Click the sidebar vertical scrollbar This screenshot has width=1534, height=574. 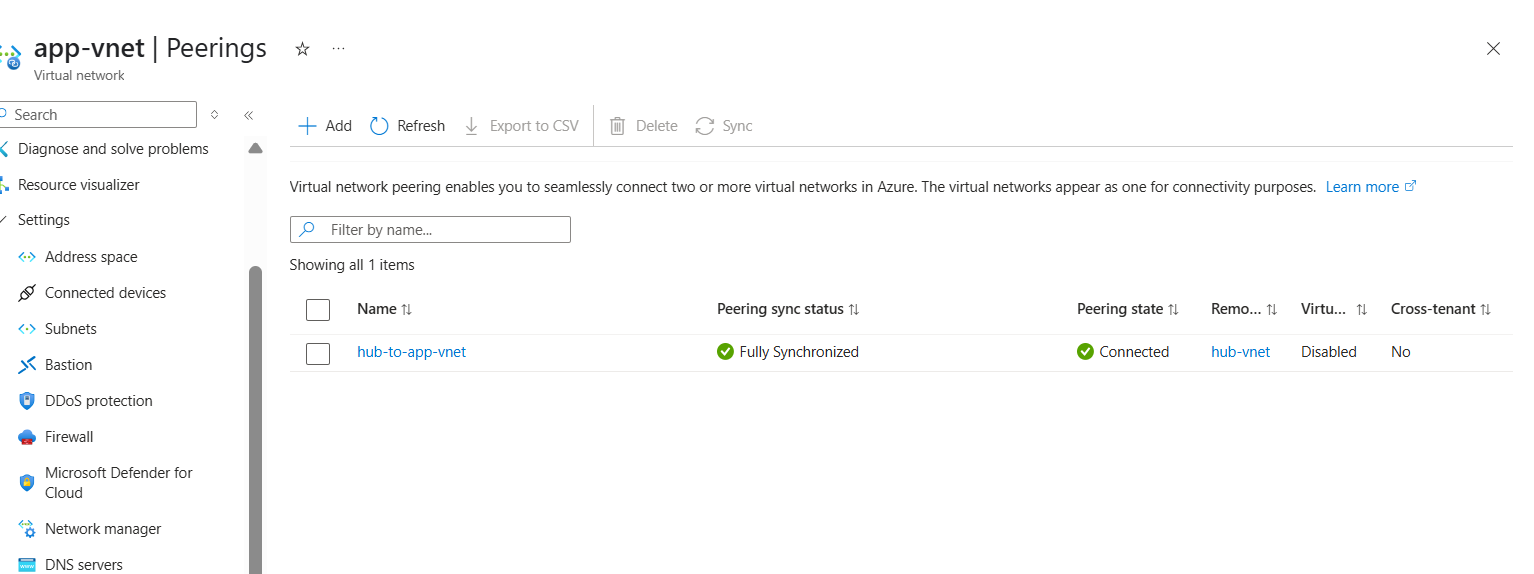point(255,400)
